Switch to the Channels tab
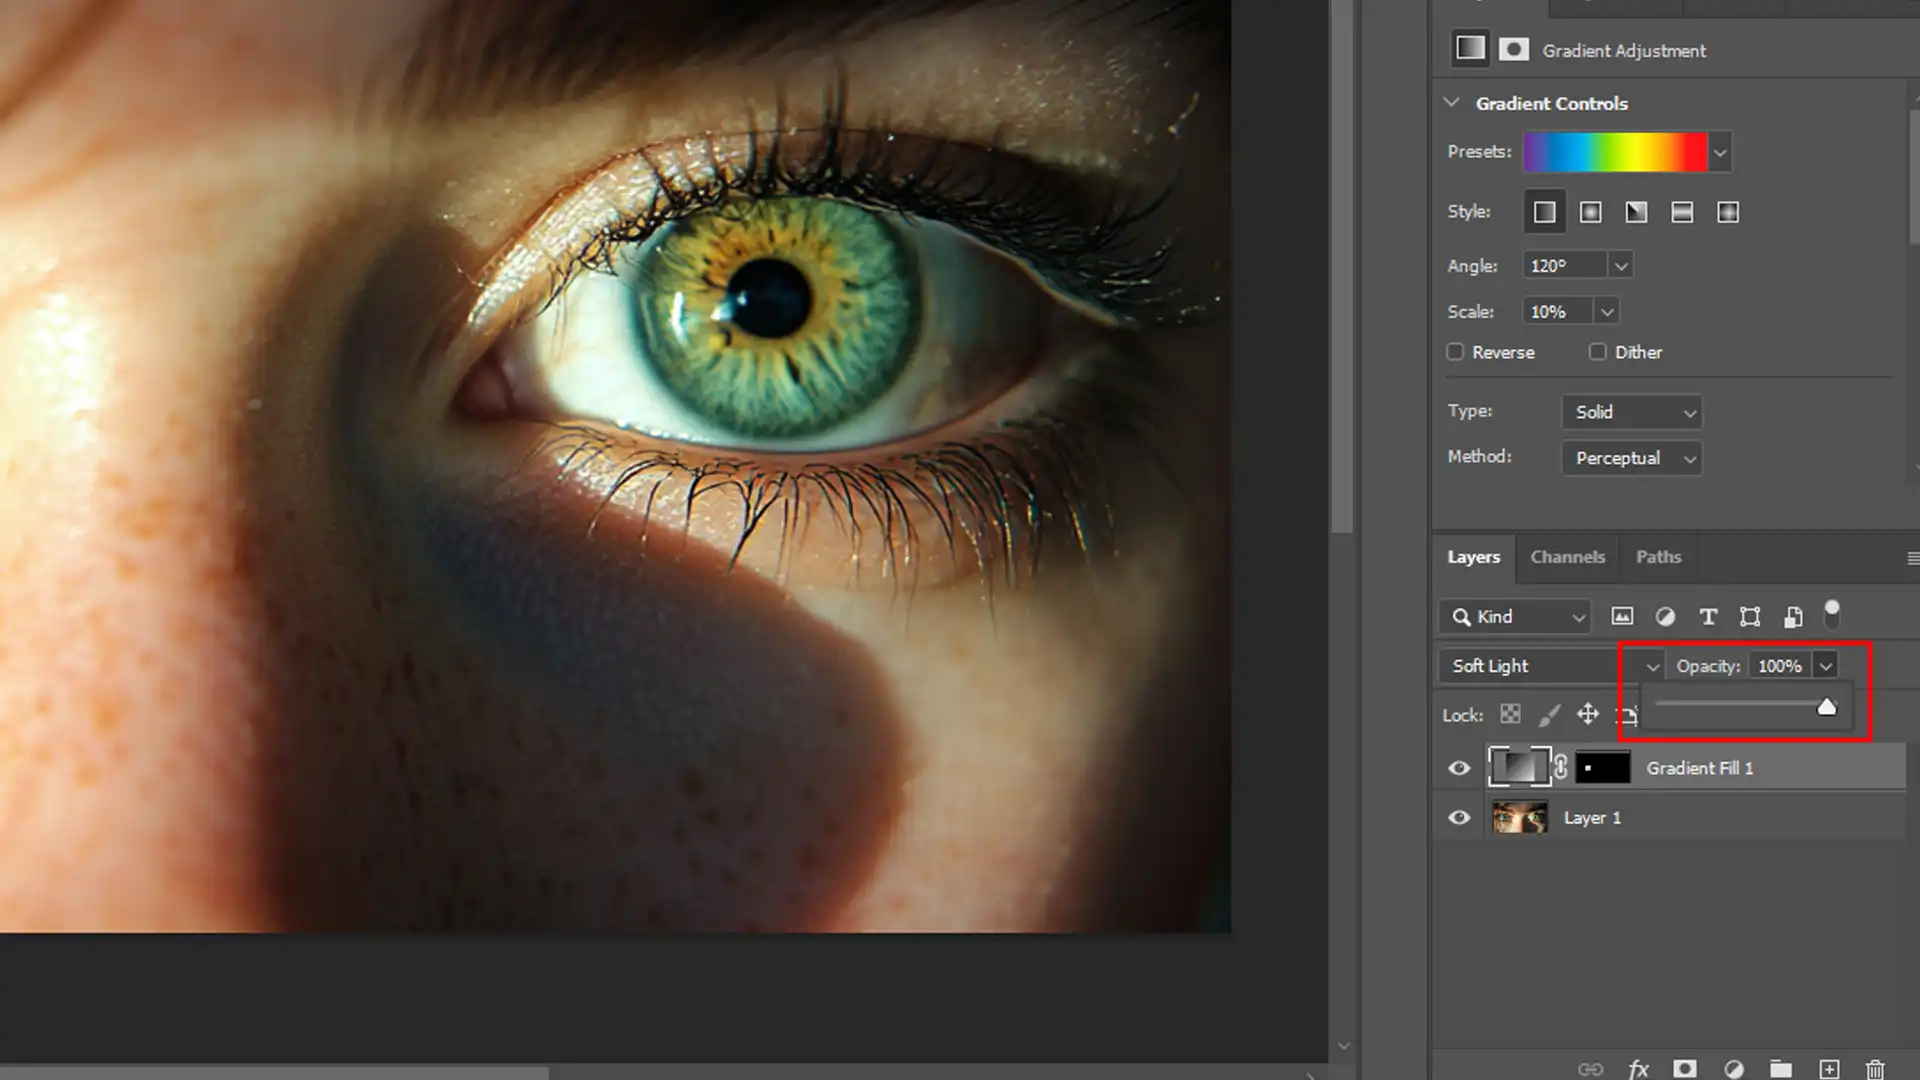Viewport: 1920px width, 1080px height. 1567,557
